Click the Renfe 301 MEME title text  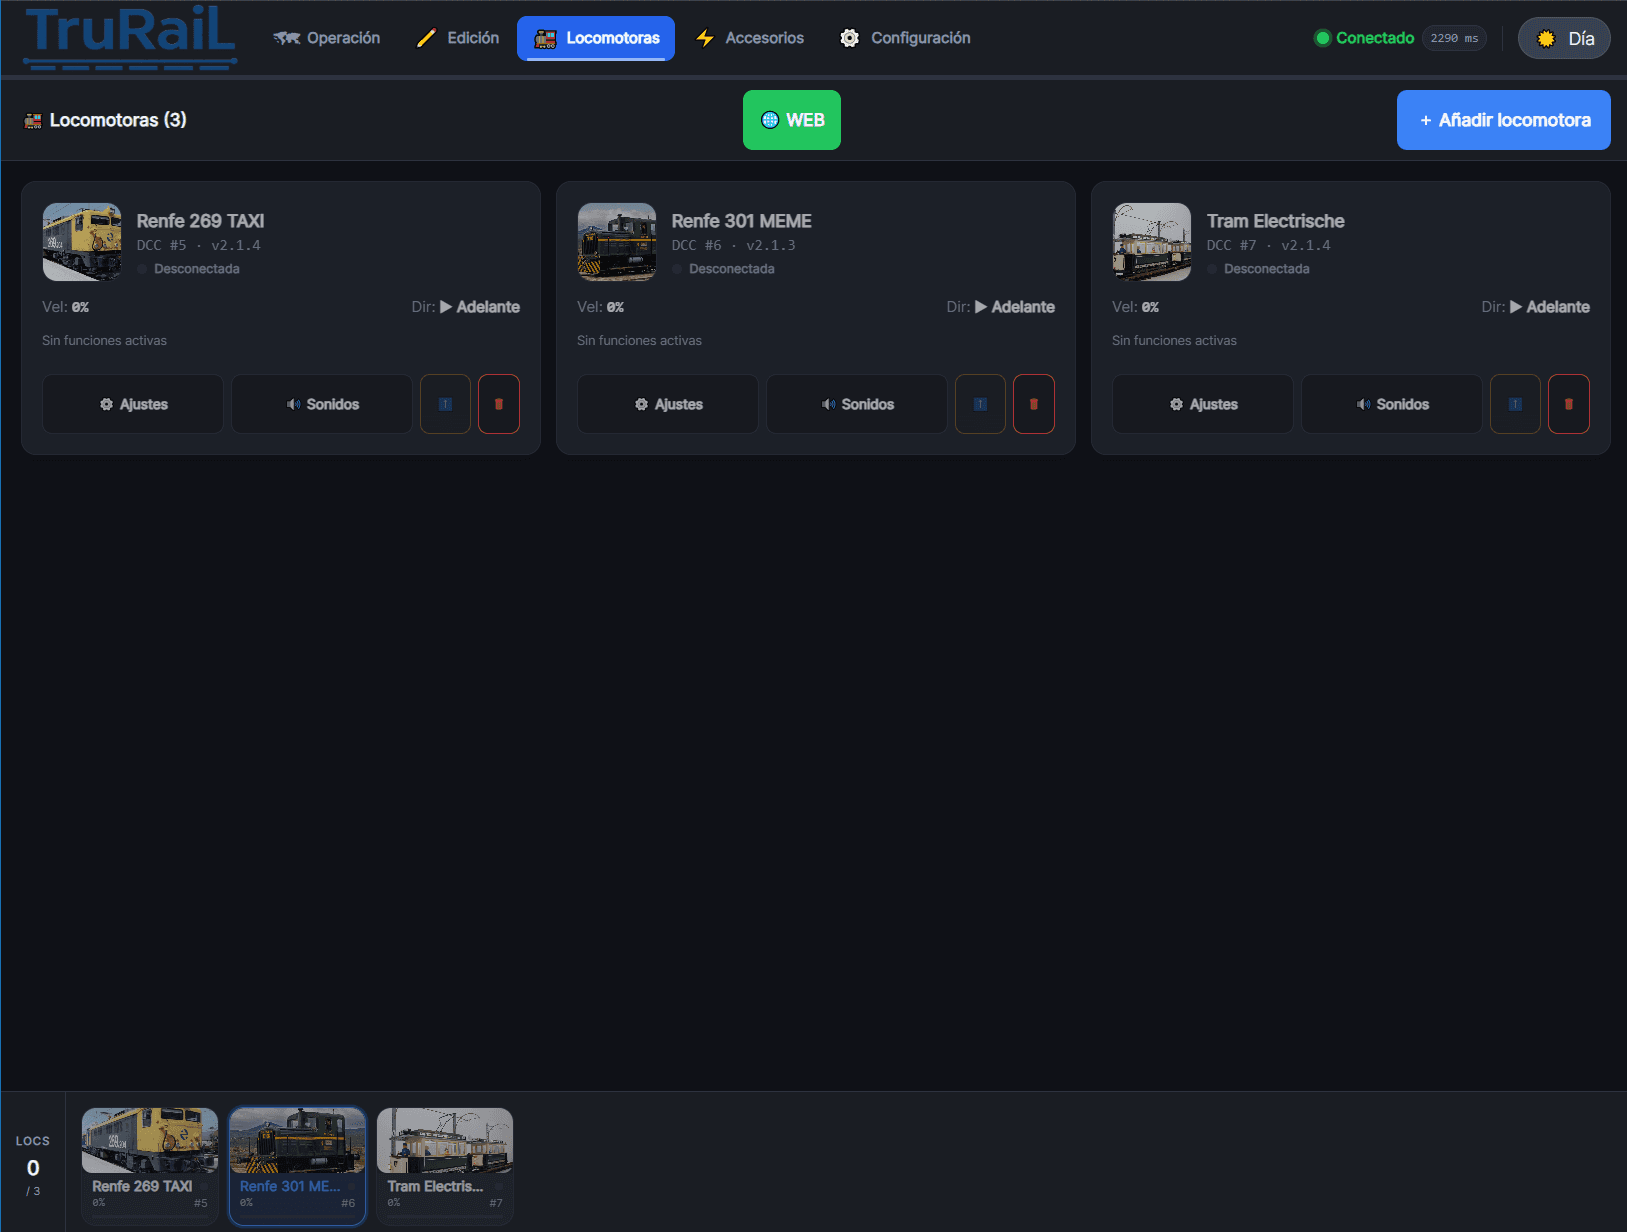tap(741, 221)
